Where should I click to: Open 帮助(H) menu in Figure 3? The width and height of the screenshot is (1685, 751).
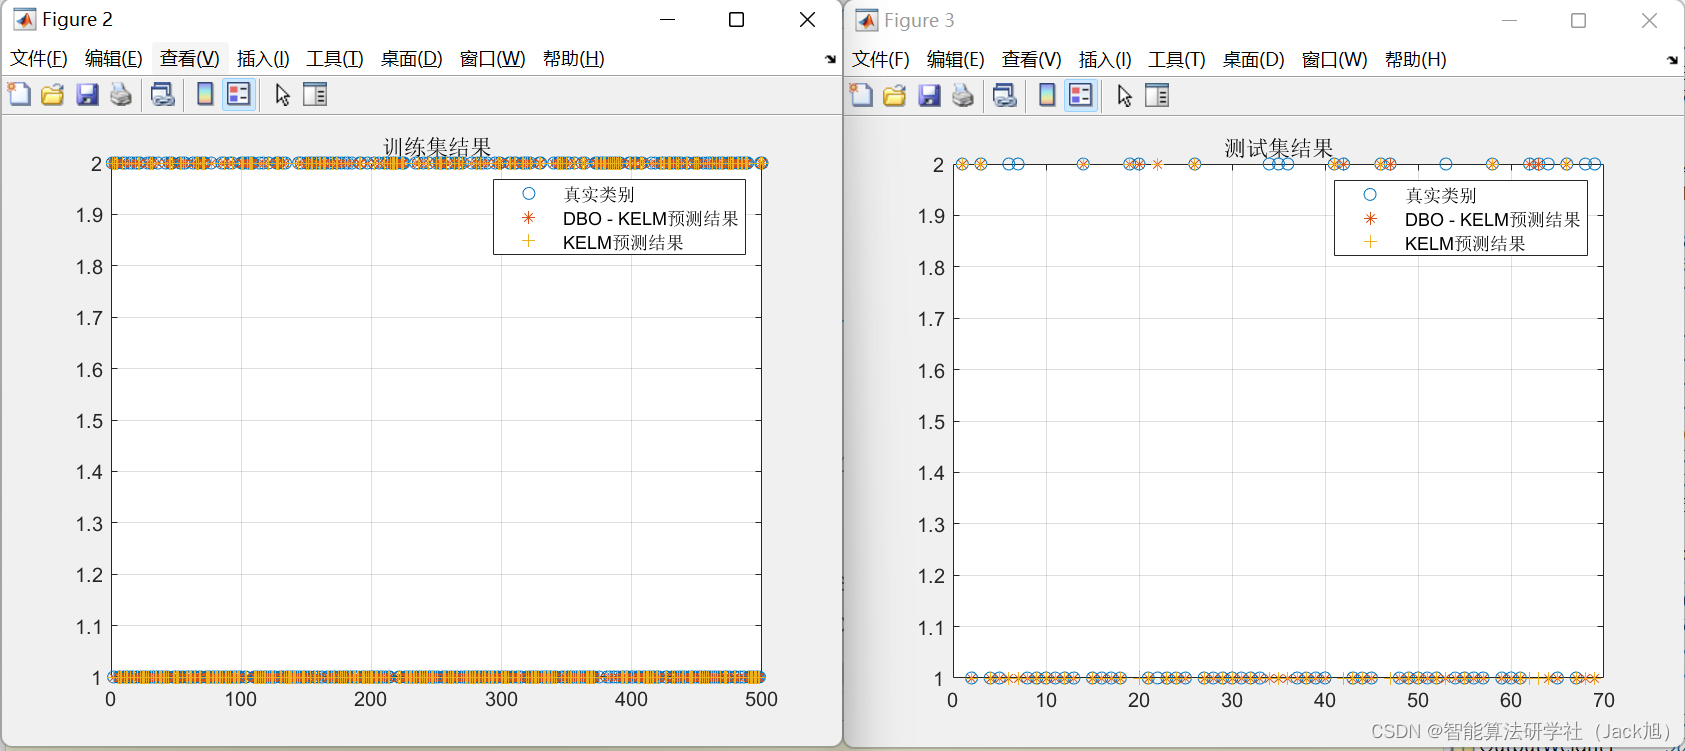tap(1416, 59)
